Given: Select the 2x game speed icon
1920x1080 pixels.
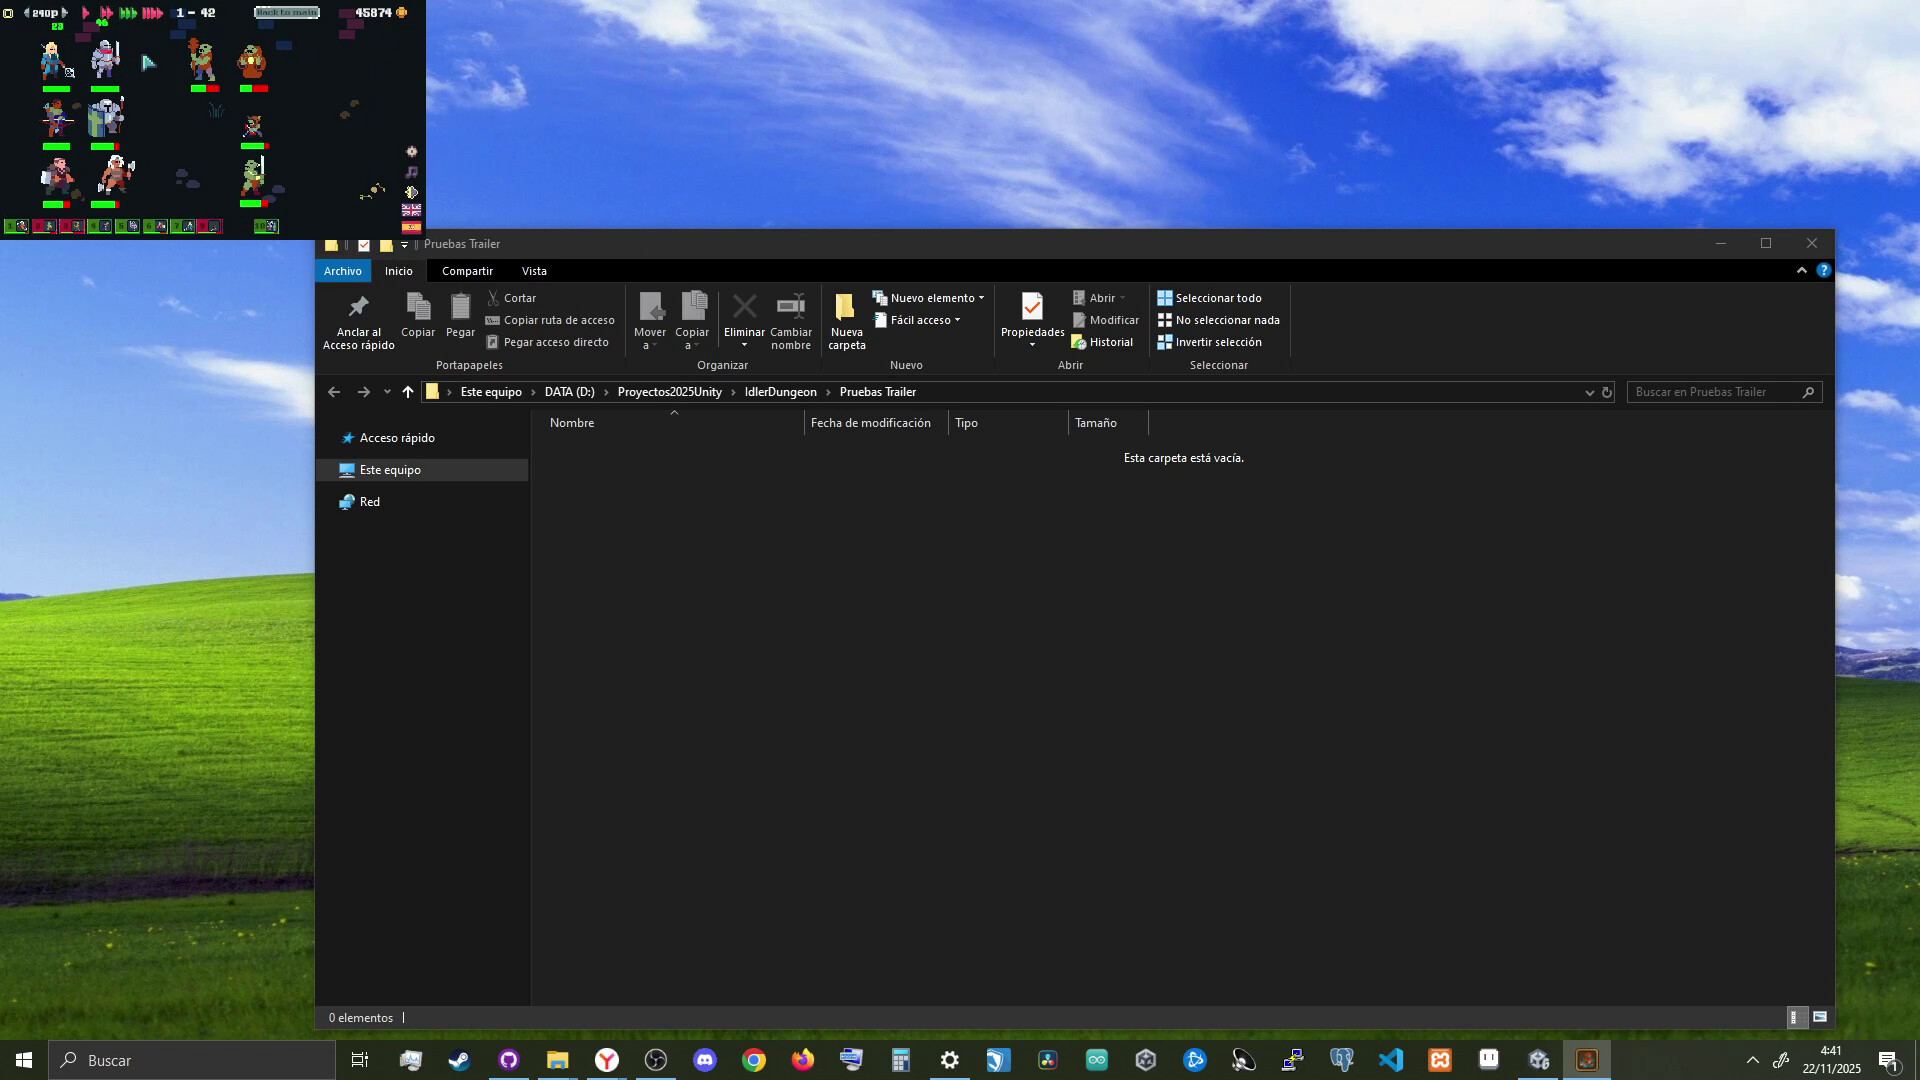Looking at the screenshot, I should point(104,13).
